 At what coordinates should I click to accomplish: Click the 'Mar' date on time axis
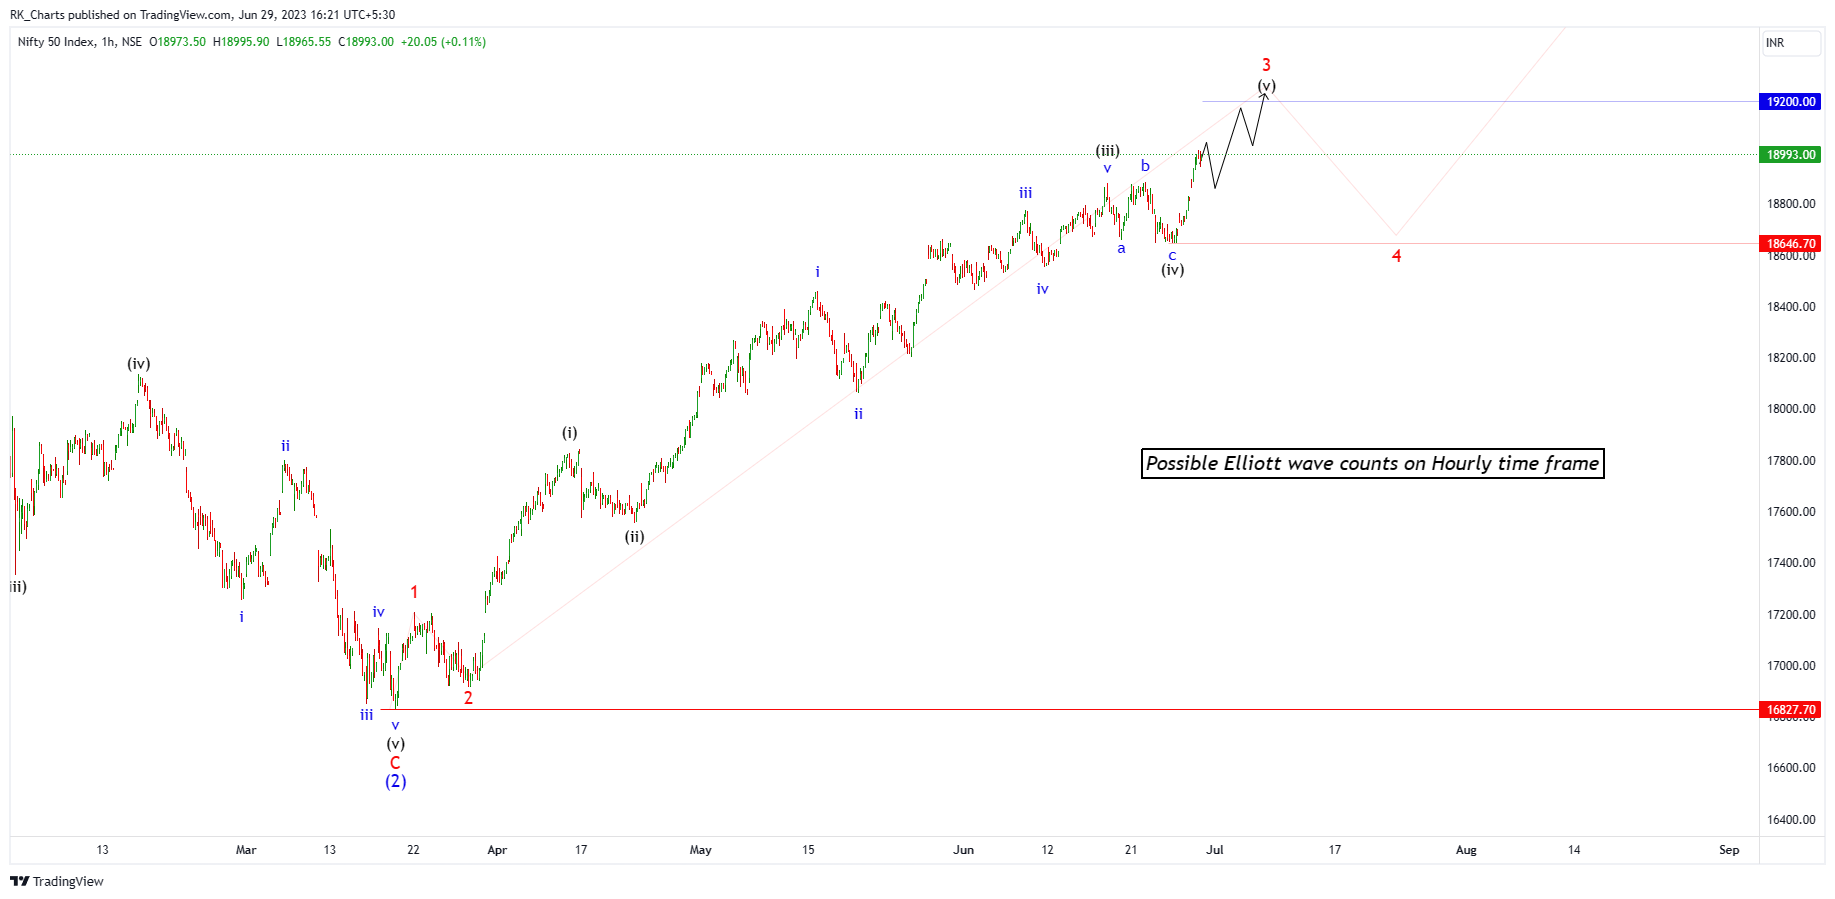tap(246, 850)
